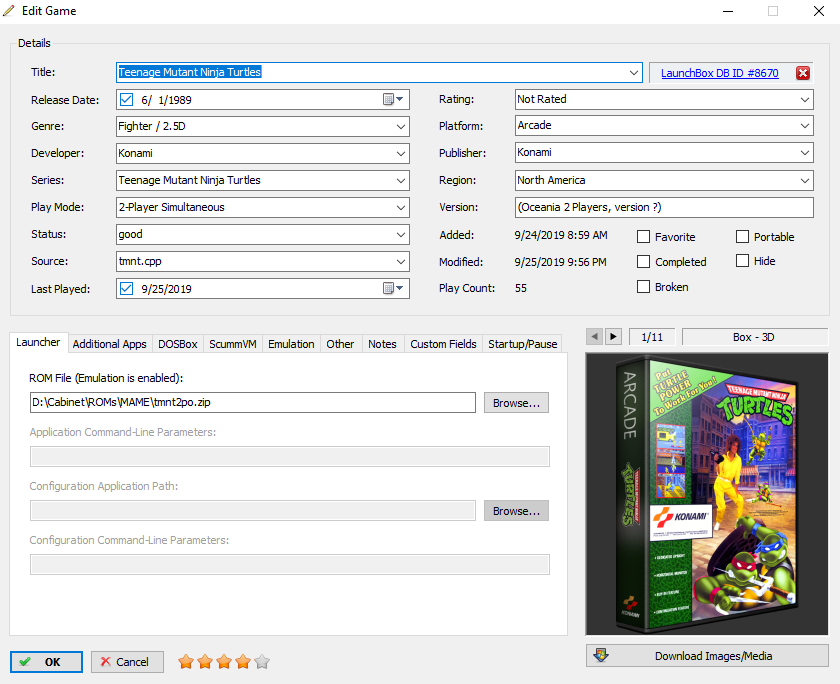Show the previous image with left arrow
This screenshot has height=684, width=840.
pos(594,336)
